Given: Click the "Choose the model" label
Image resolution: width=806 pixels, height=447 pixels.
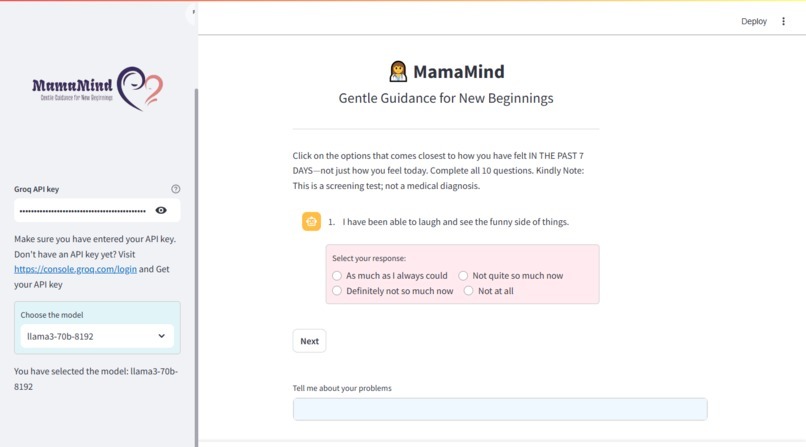Looking at the screenshot, I should 52,315.
